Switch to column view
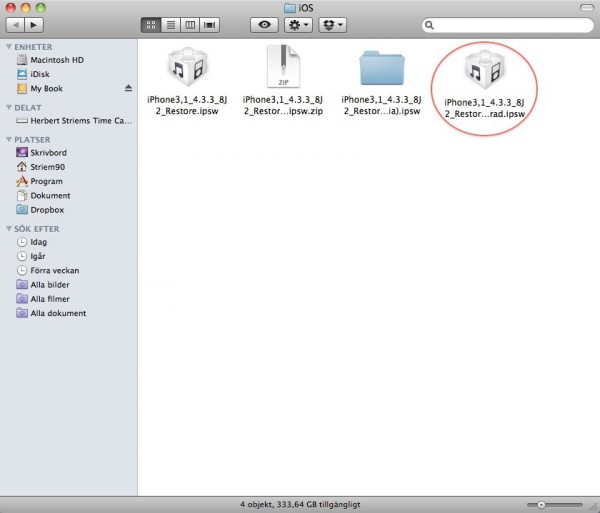The width and height of the screenshot is (600, 513). coord(190,25)
